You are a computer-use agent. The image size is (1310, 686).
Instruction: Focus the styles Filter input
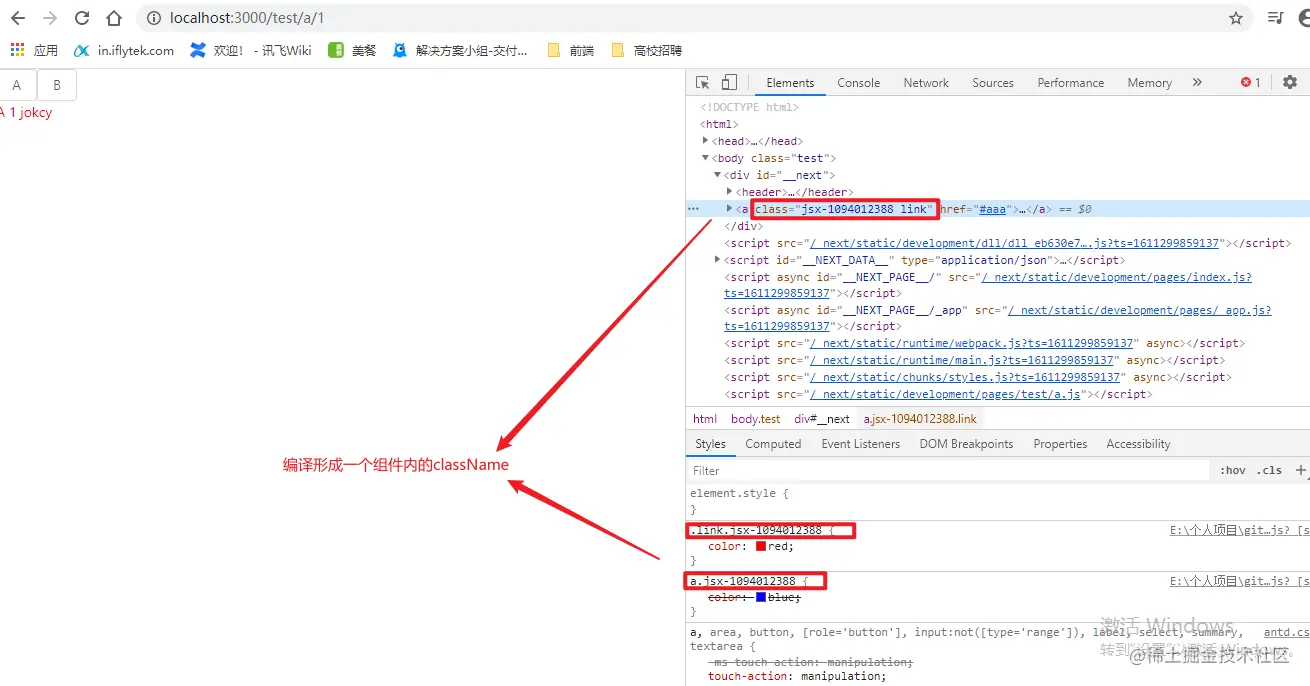pyautogui.click(x=948, y=470)
